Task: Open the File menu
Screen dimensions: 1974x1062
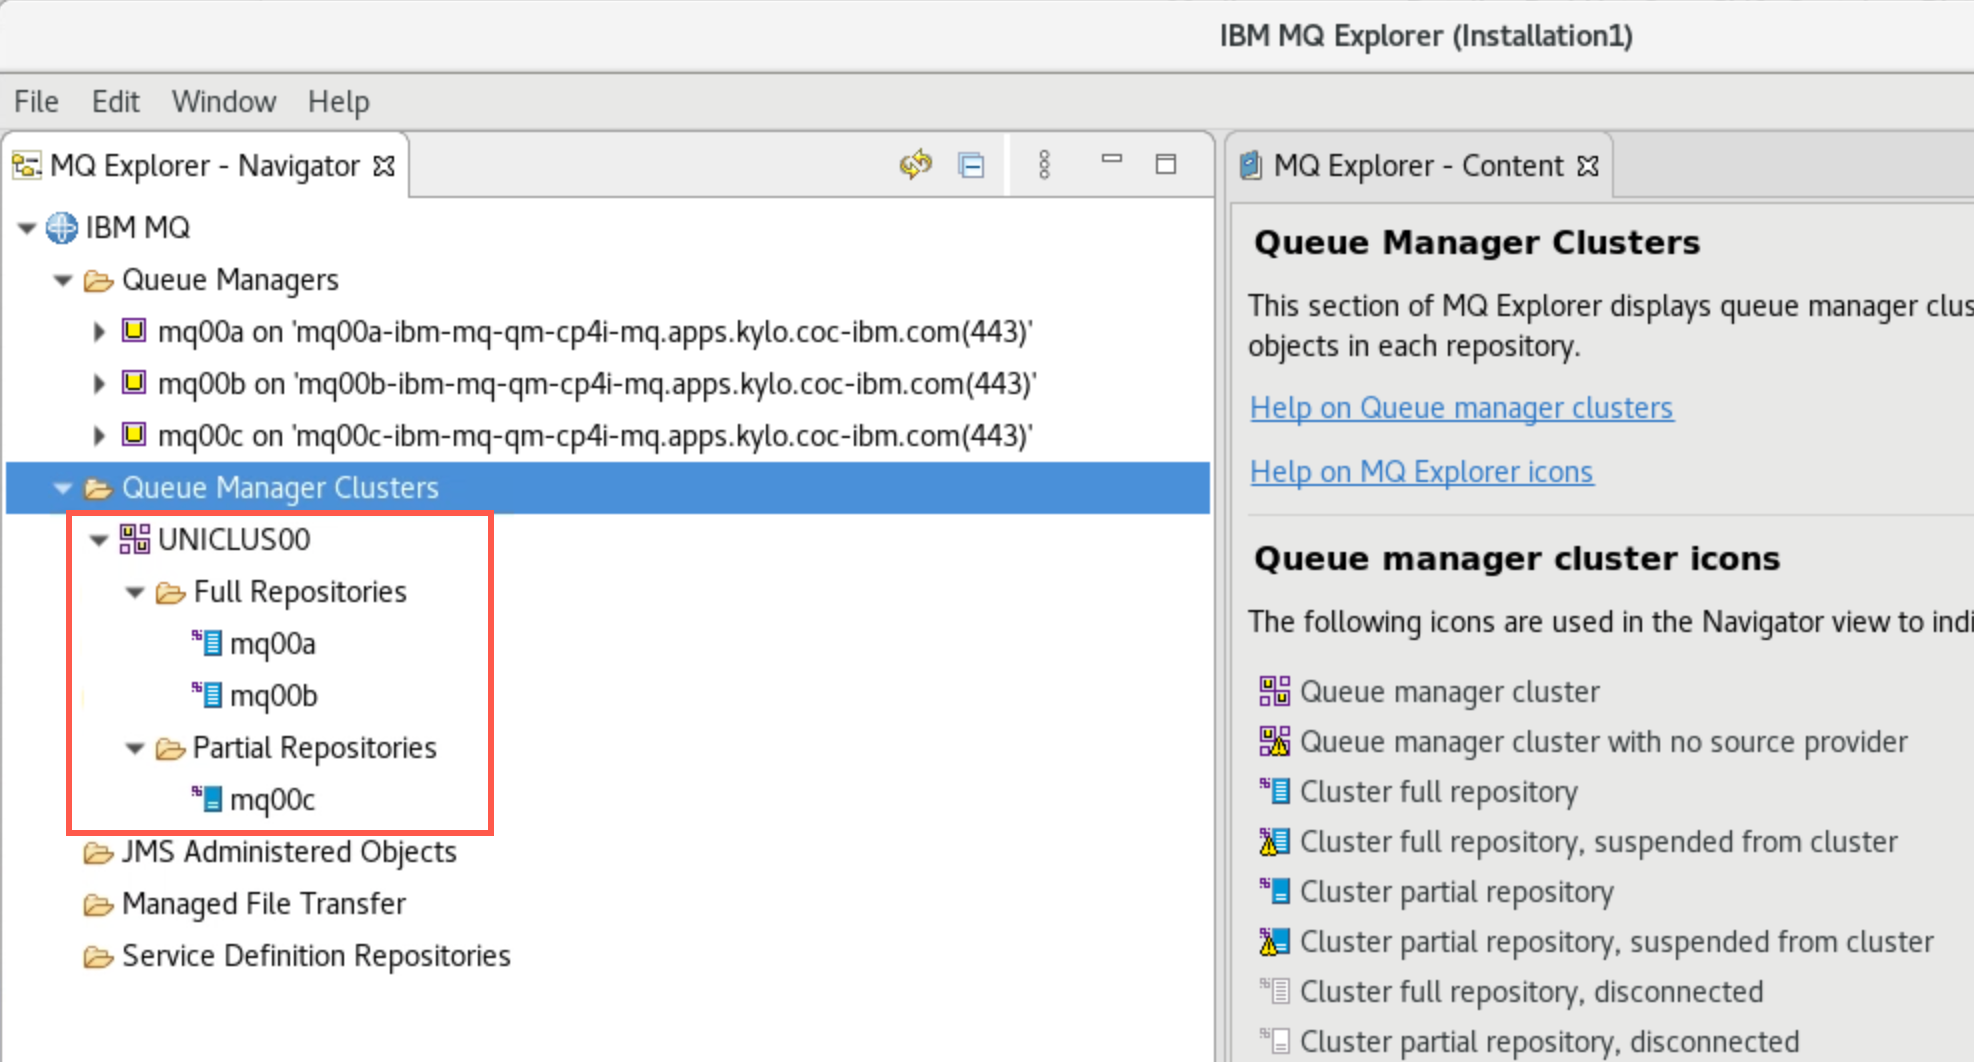Action: click(36, 102)
